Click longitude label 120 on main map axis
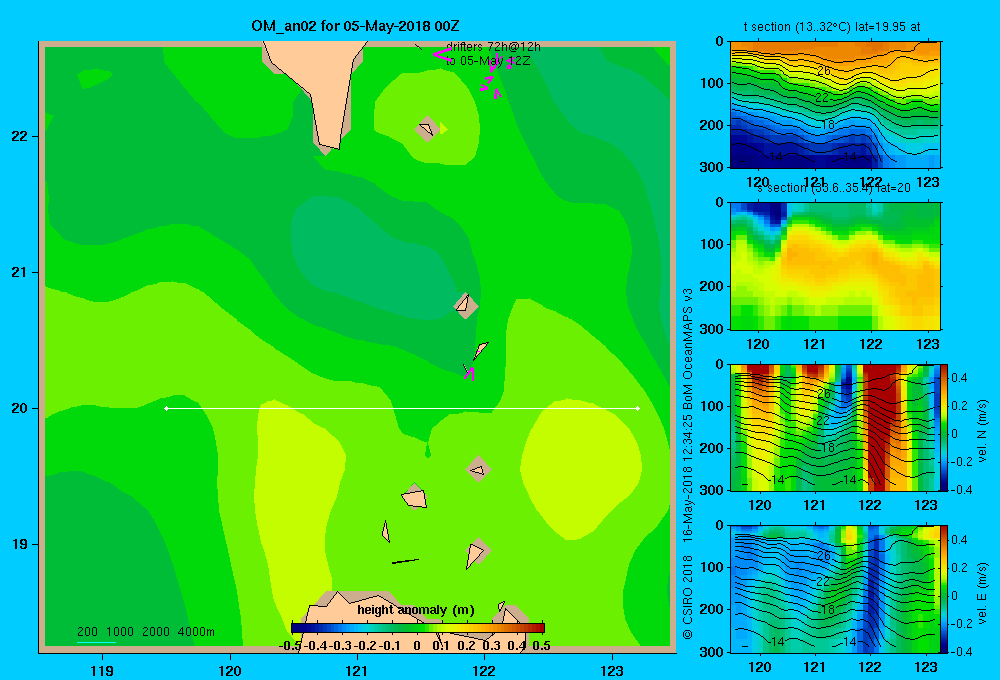 click(230, 670)
